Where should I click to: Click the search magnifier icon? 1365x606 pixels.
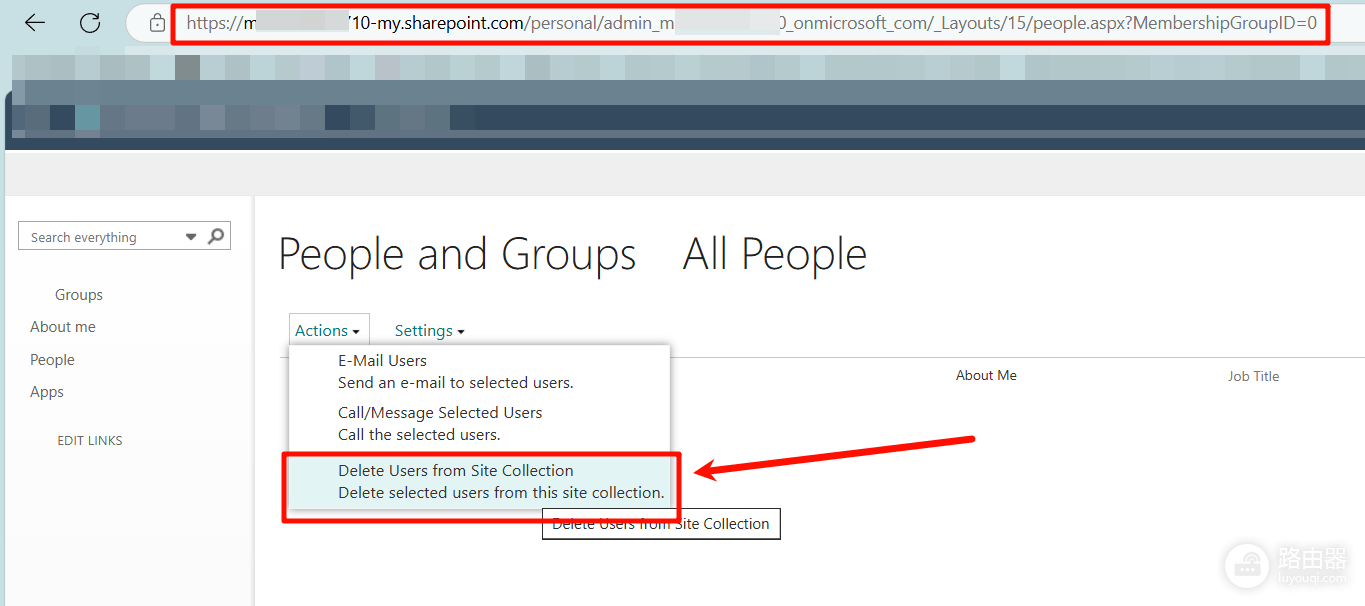pos(216,237)
